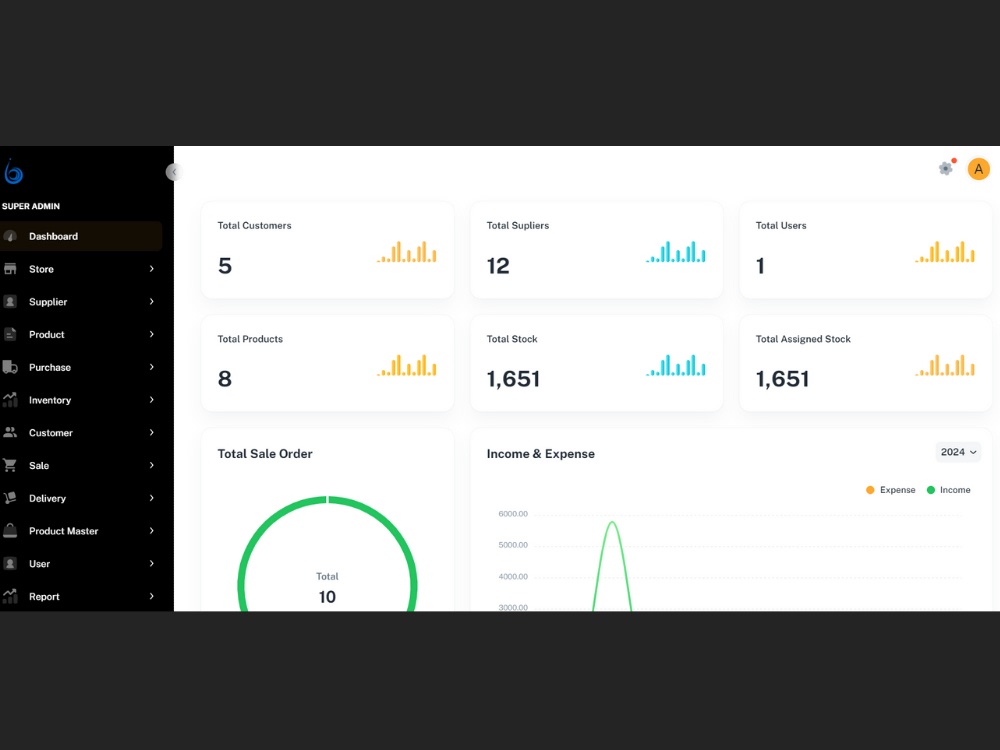Open the orange 'A' user avatar
Viewport: 1000px width, 750px height.
pyautogui.click(x=978, y=169)
